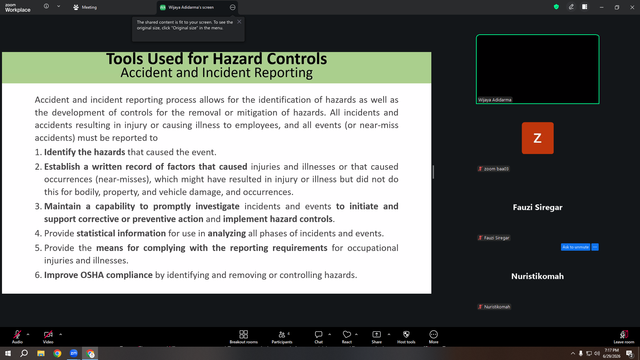
Task: Toggle the muted Audio microphone button
Action: tap(17, 335)
